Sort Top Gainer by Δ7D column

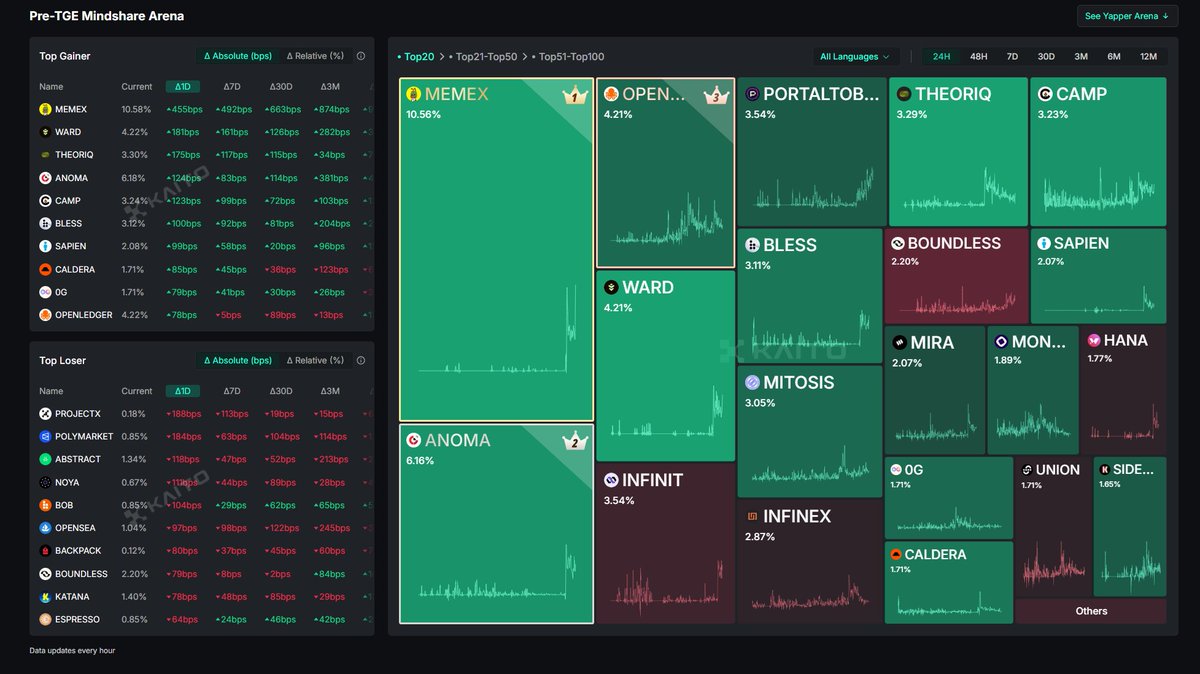(232, 87)
